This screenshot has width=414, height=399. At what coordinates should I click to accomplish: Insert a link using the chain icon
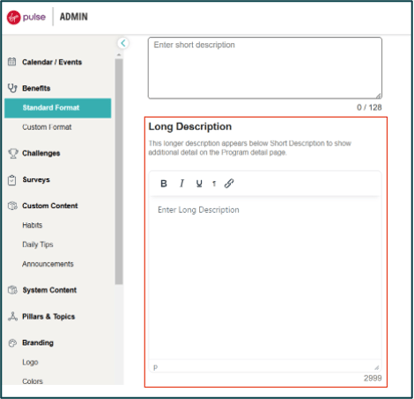229,183
